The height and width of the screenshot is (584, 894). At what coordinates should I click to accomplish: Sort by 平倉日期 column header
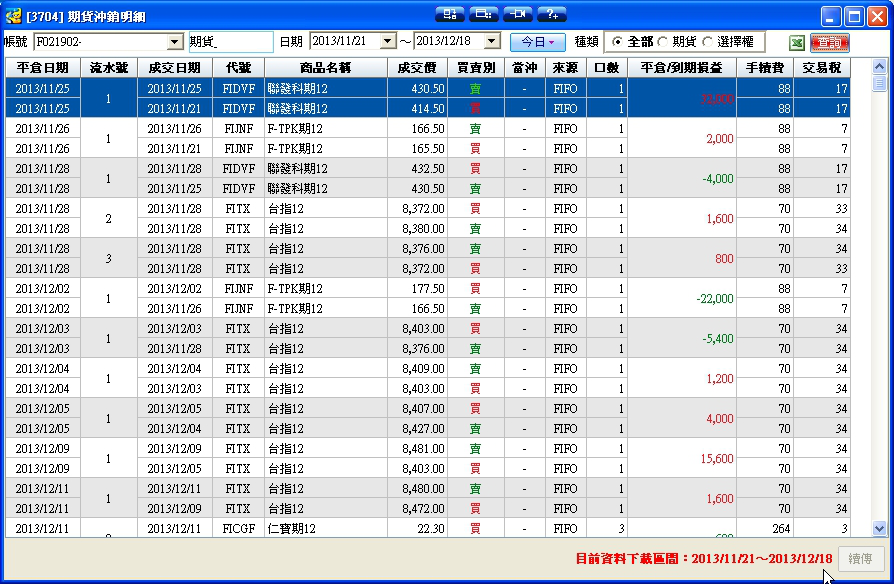tap(43, 68)
